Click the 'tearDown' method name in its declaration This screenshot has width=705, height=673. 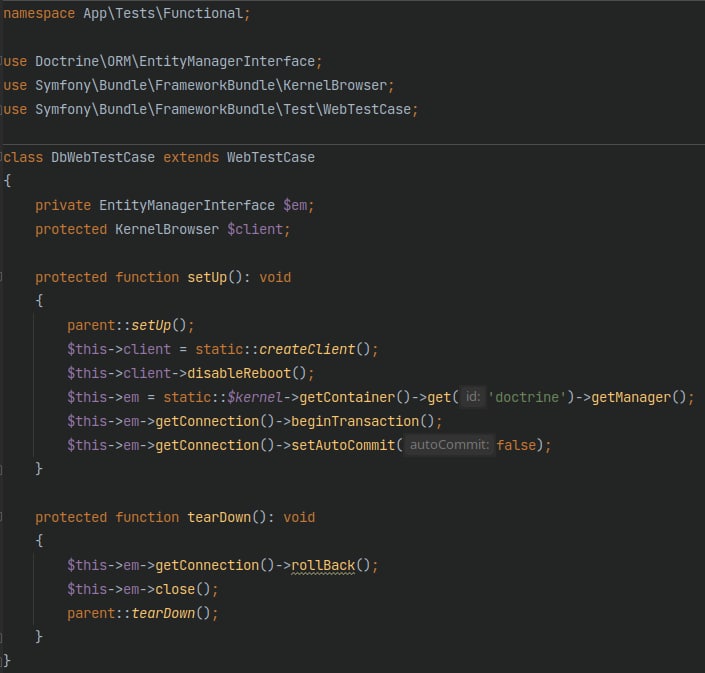tap(219, 517)
